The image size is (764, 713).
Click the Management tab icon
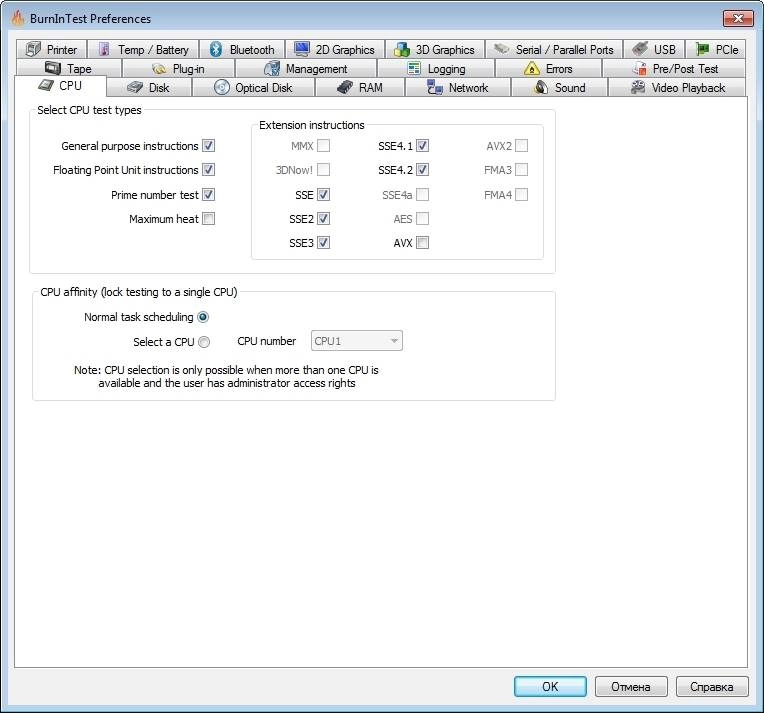coord(272,68)
